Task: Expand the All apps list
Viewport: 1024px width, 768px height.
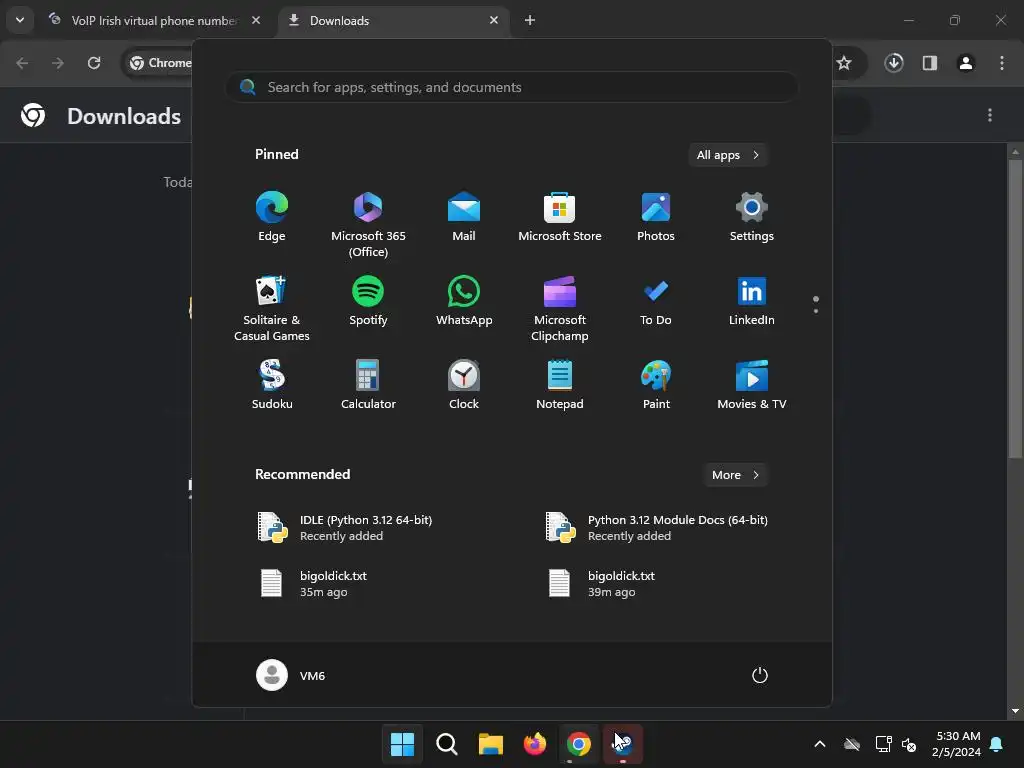Action: point(728,155)
